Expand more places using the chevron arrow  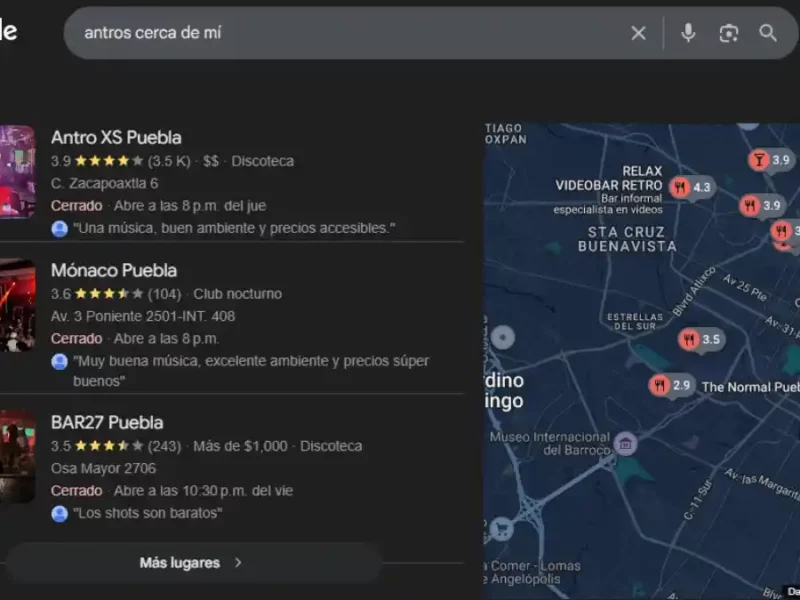(238, 563)
